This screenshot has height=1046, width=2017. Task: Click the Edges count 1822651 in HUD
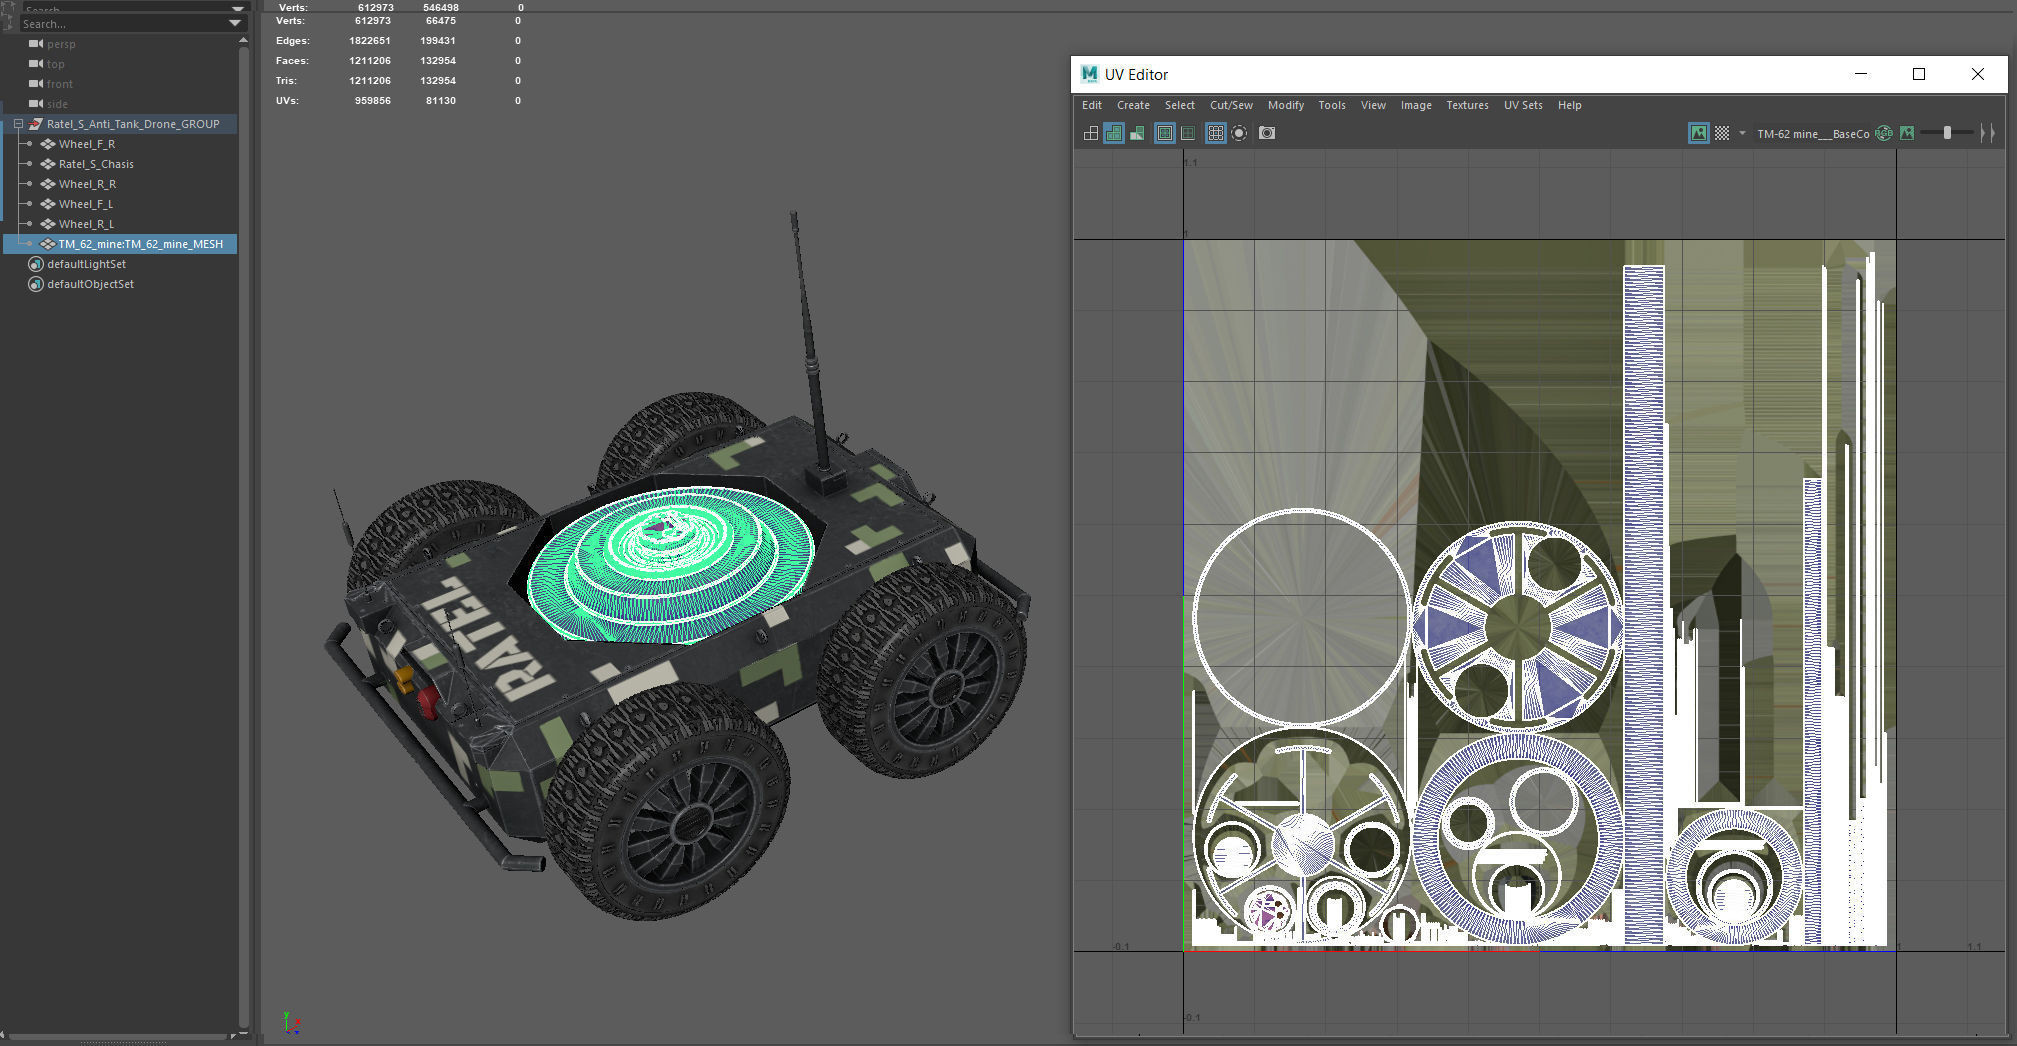click(x=369, y=41)
